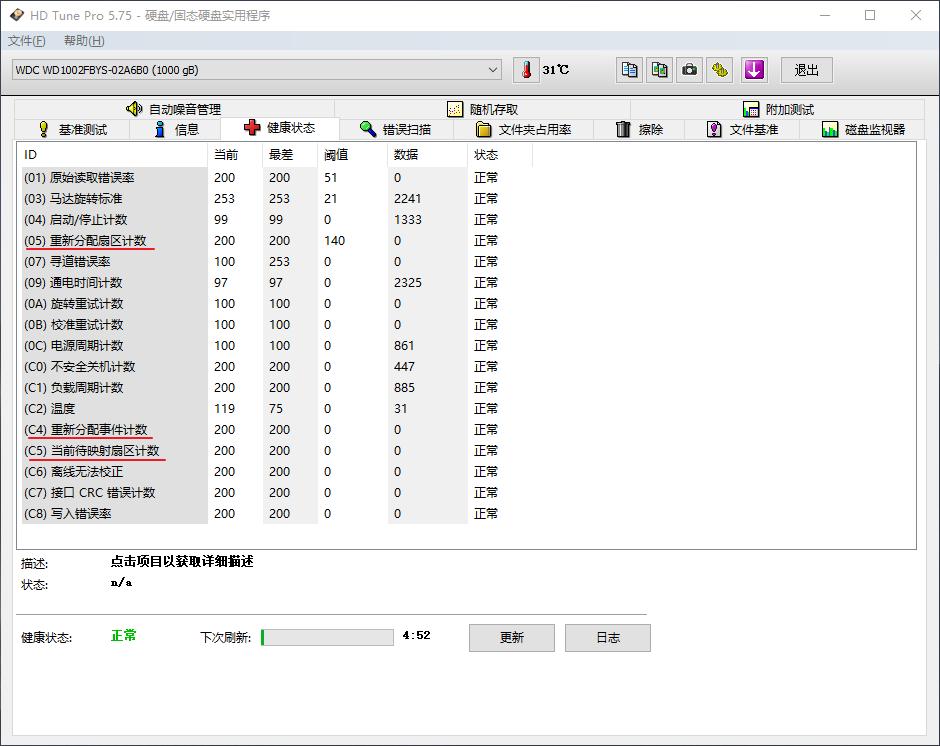Select row (C0) 不安全关机计数
This screenshot has width=940, height=746.
click(277, 366)
